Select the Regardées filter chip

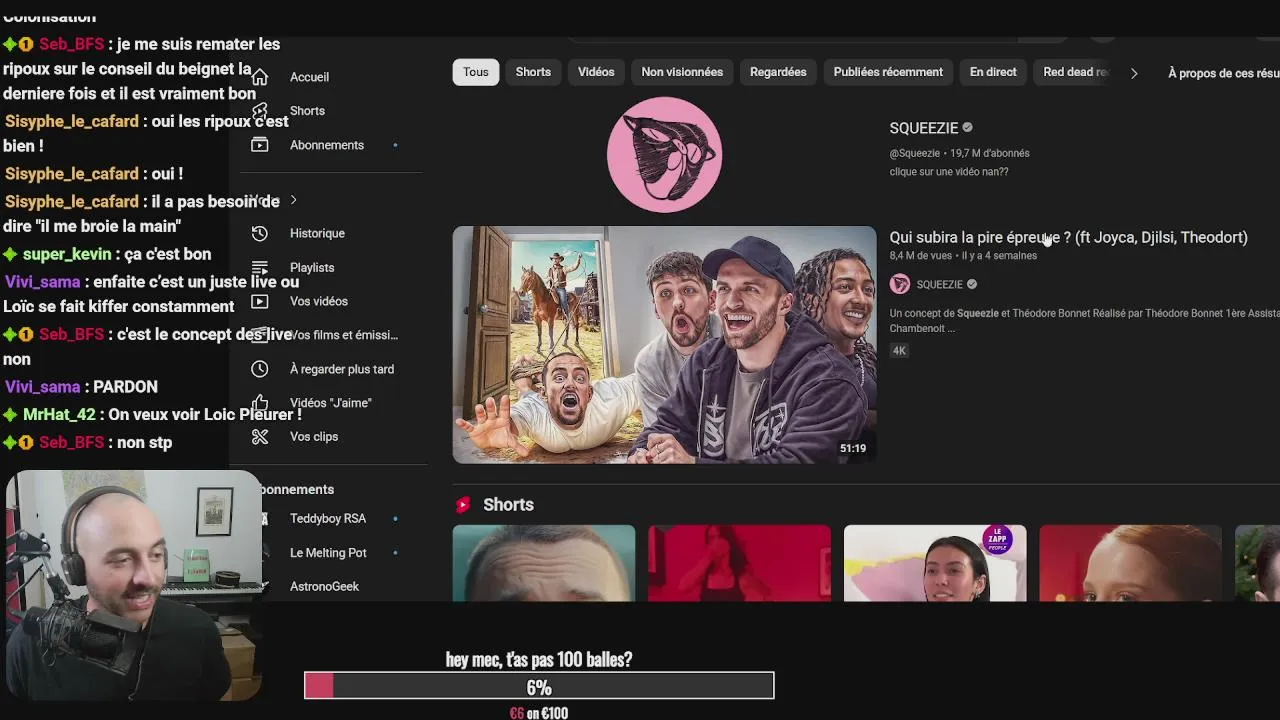click(x=778, y=72)
